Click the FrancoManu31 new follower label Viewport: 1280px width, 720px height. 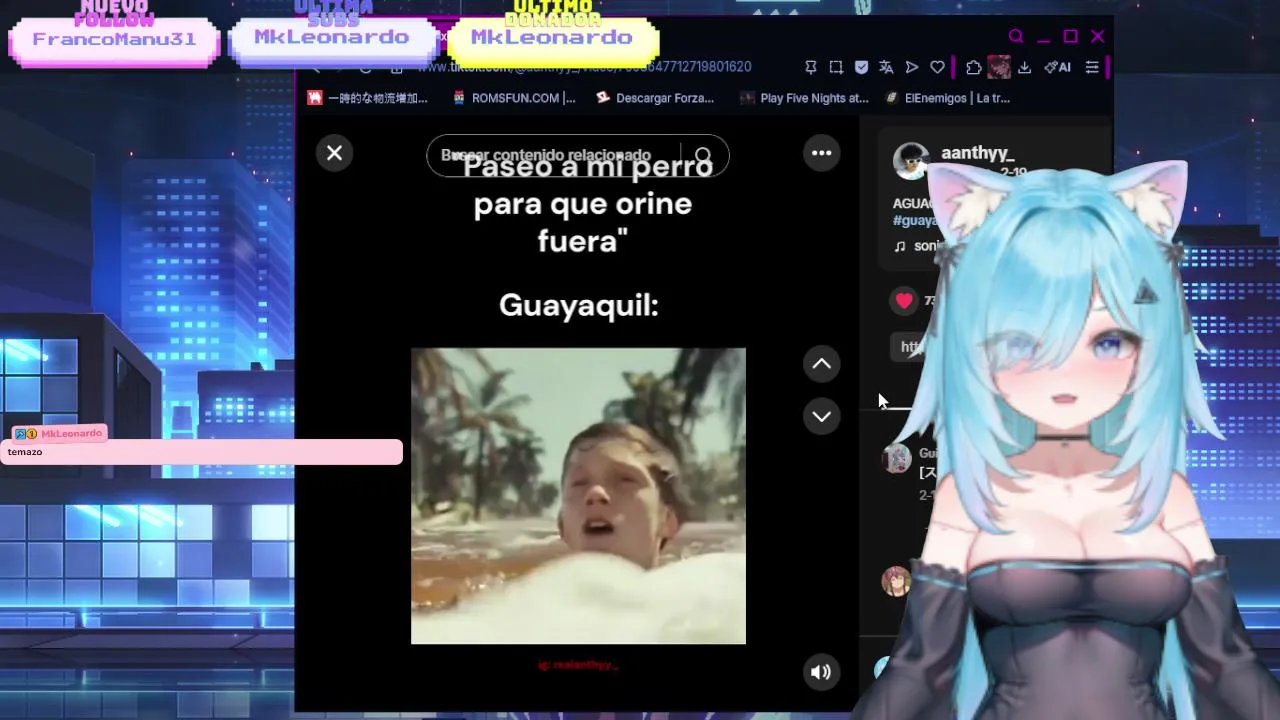[x=114, y=40]
